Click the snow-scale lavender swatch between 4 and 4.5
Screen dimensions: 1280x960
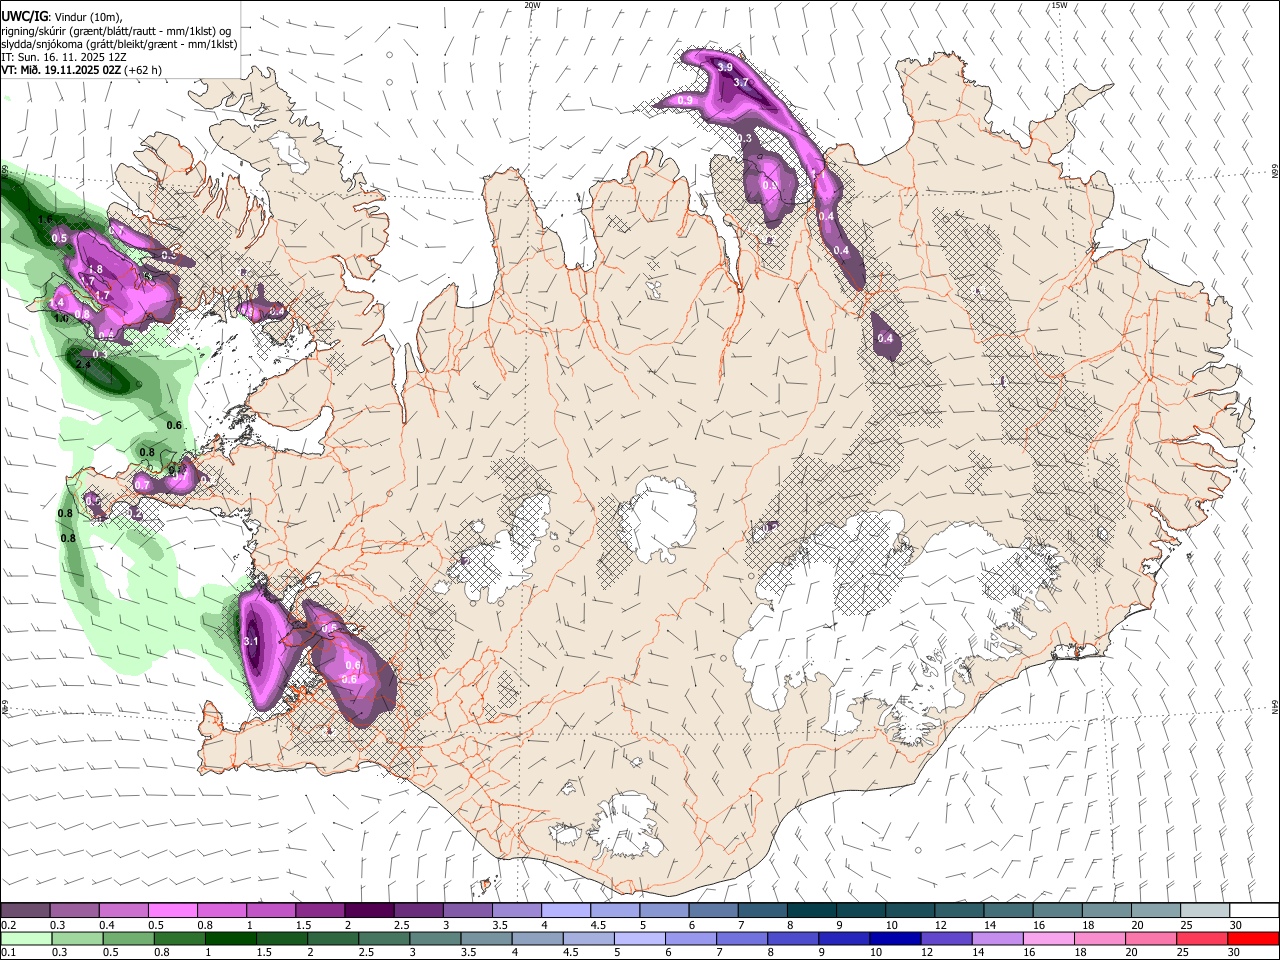click(566, 911)
